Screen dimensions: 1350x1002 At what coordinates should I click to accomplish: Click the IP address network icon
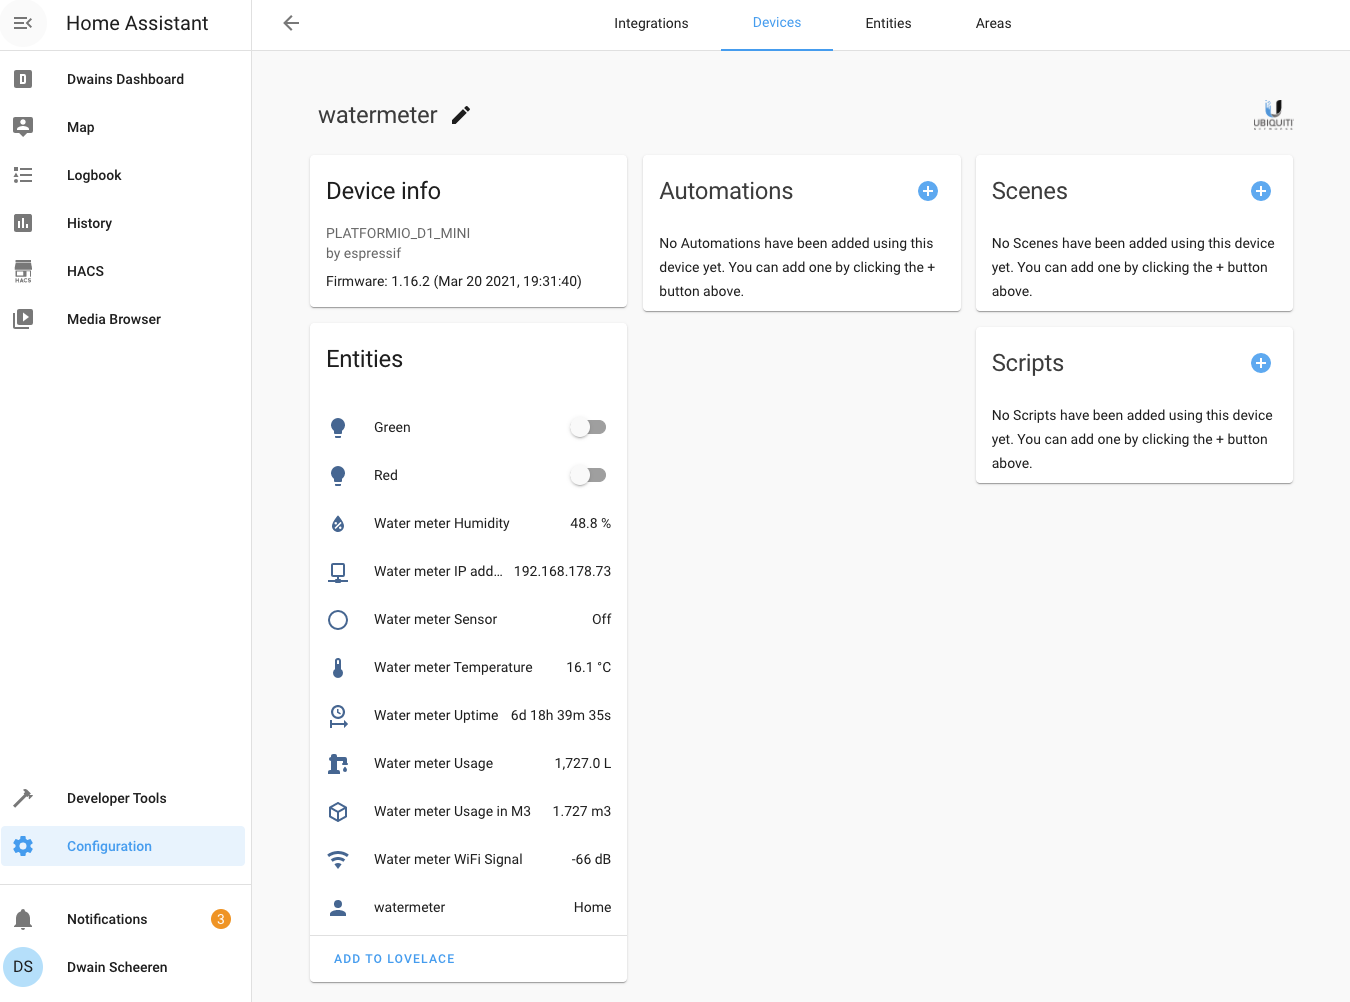[338, 571]
